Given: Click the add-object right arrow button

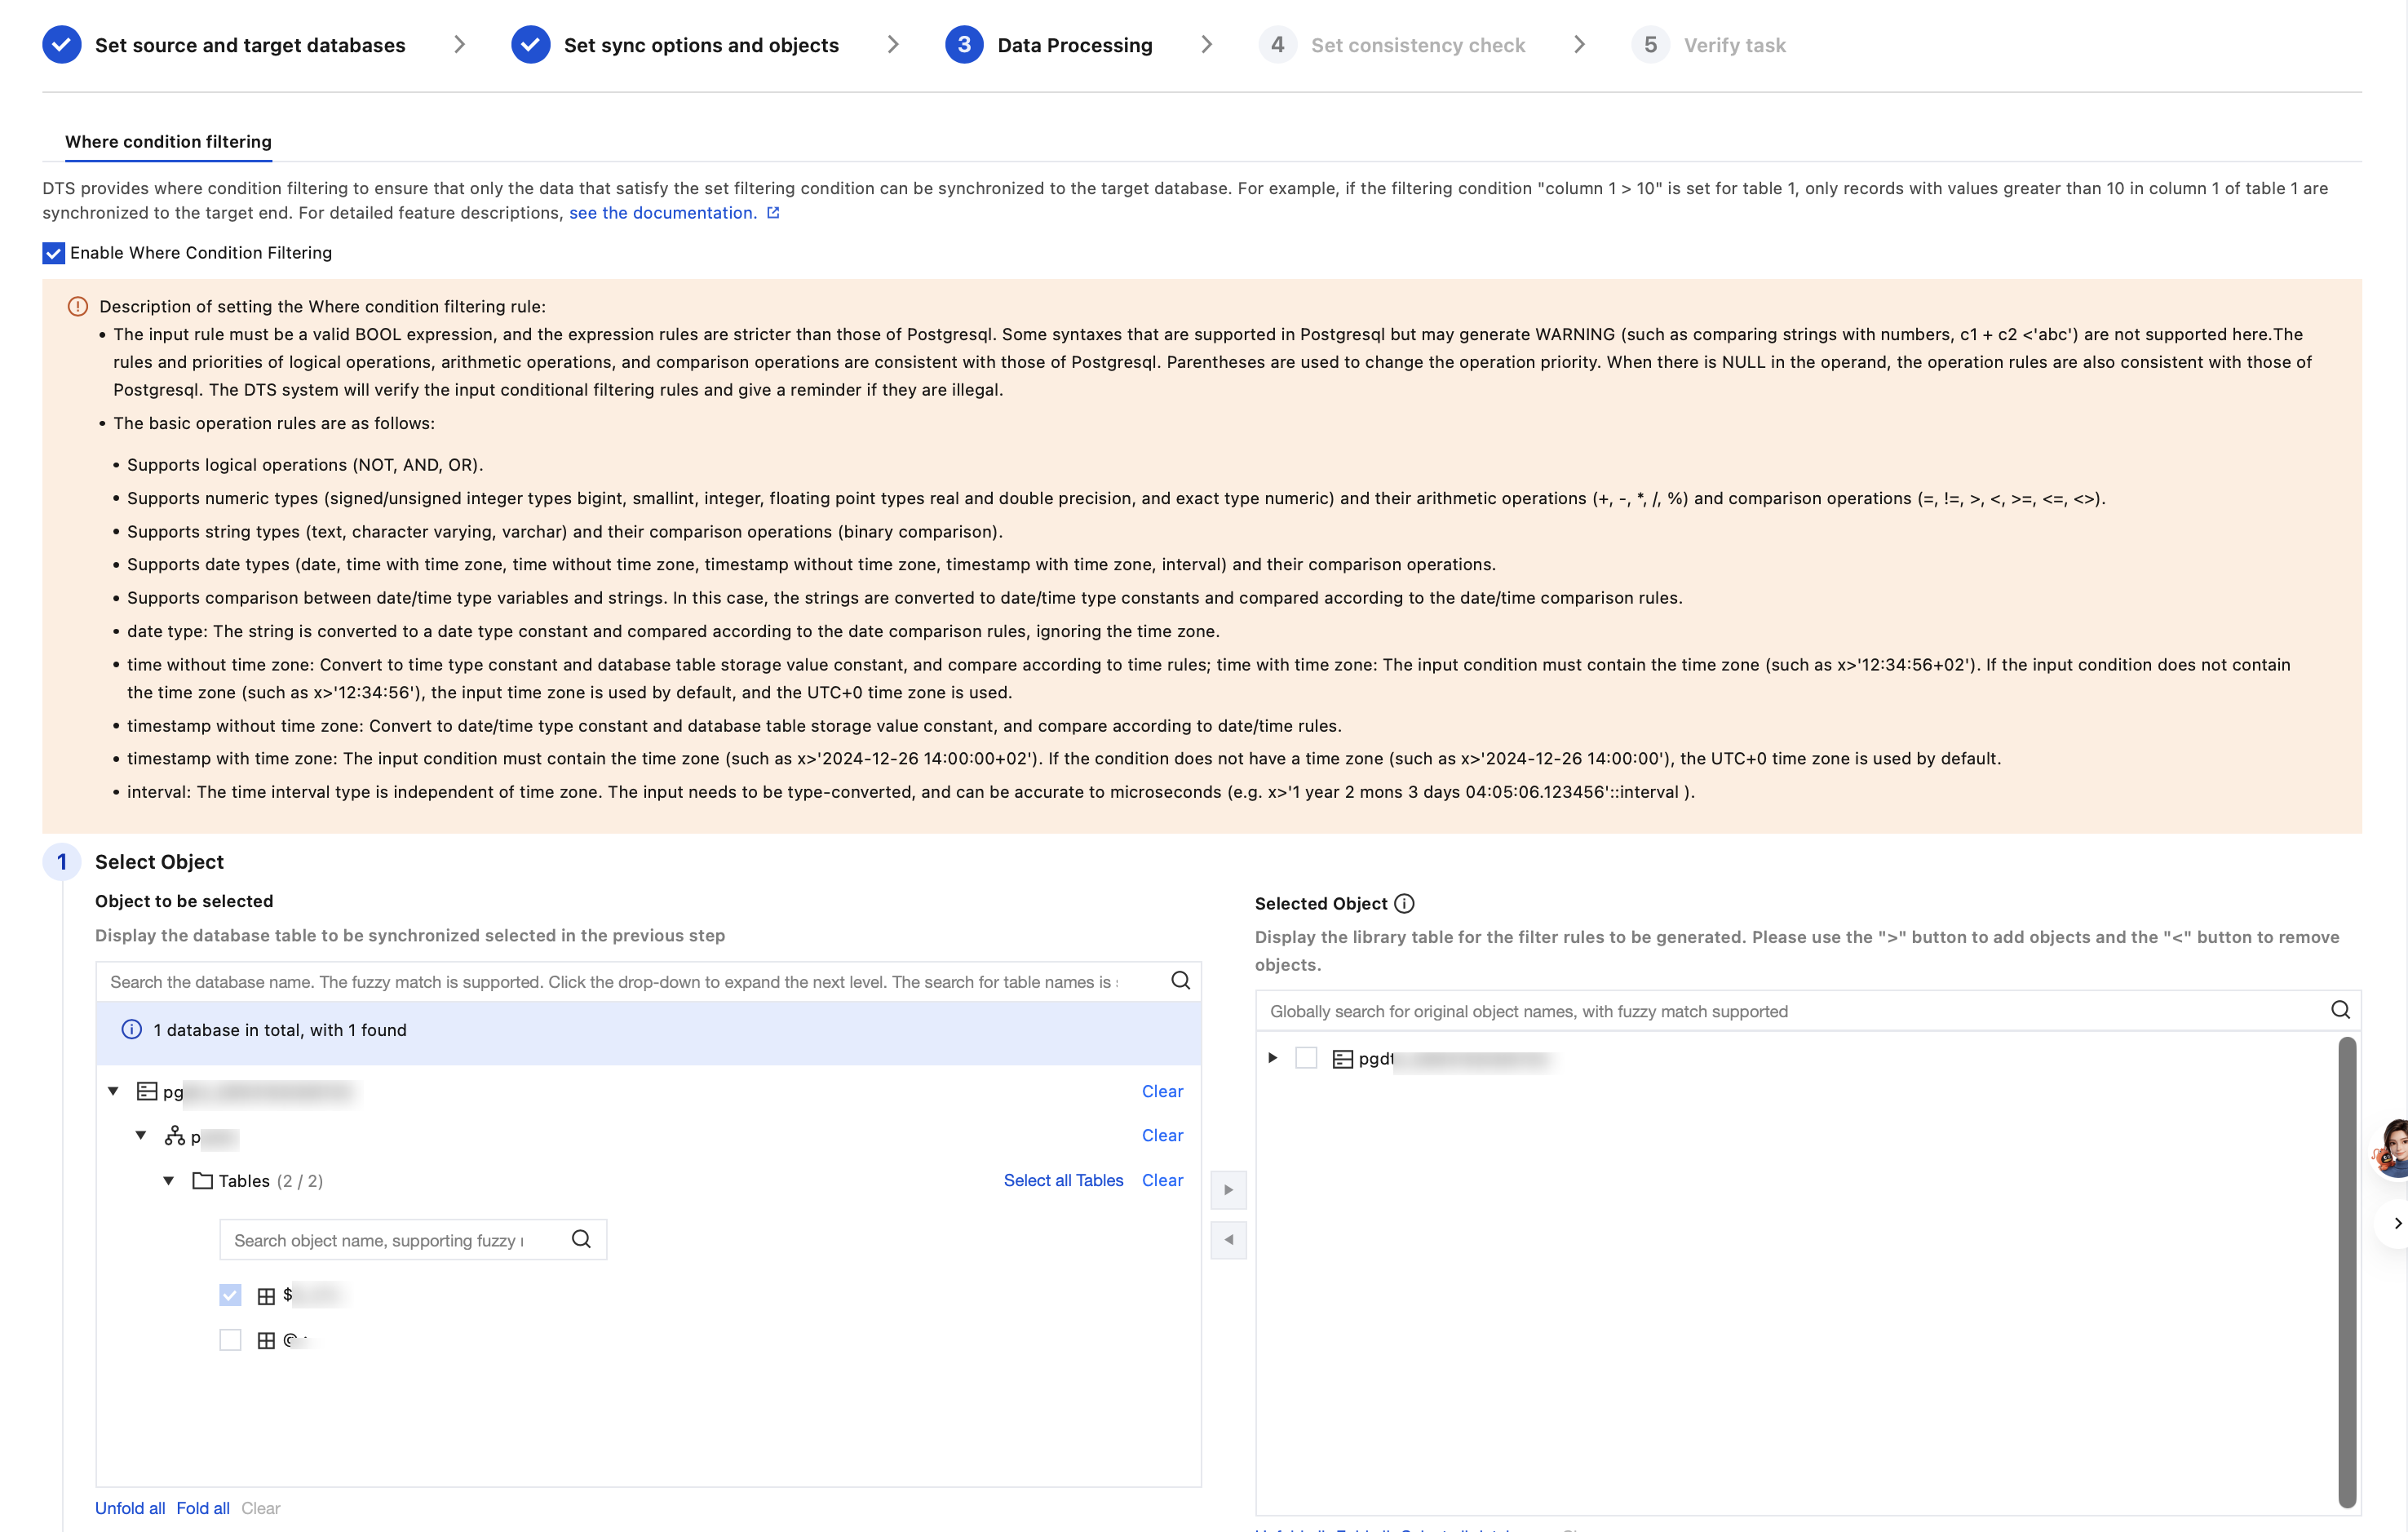Looking at the screenshot, I should 1228,1190.
